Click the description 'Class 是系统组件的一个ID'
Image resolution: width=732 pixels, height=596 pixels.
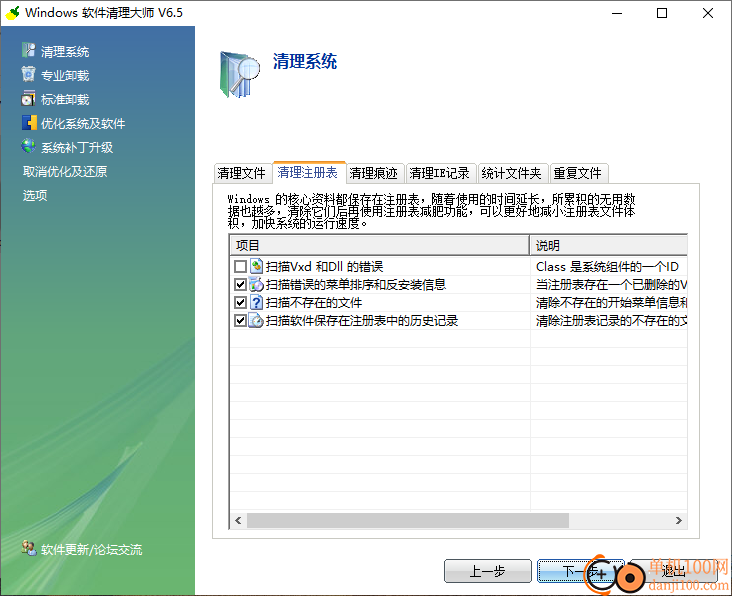click(x=607, y=266)
